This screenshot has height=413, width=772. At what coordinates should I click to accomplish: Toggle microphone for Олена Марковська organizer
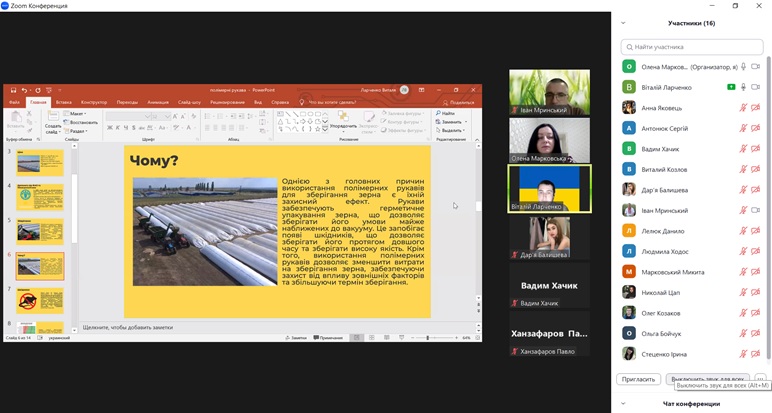(743, 66)
